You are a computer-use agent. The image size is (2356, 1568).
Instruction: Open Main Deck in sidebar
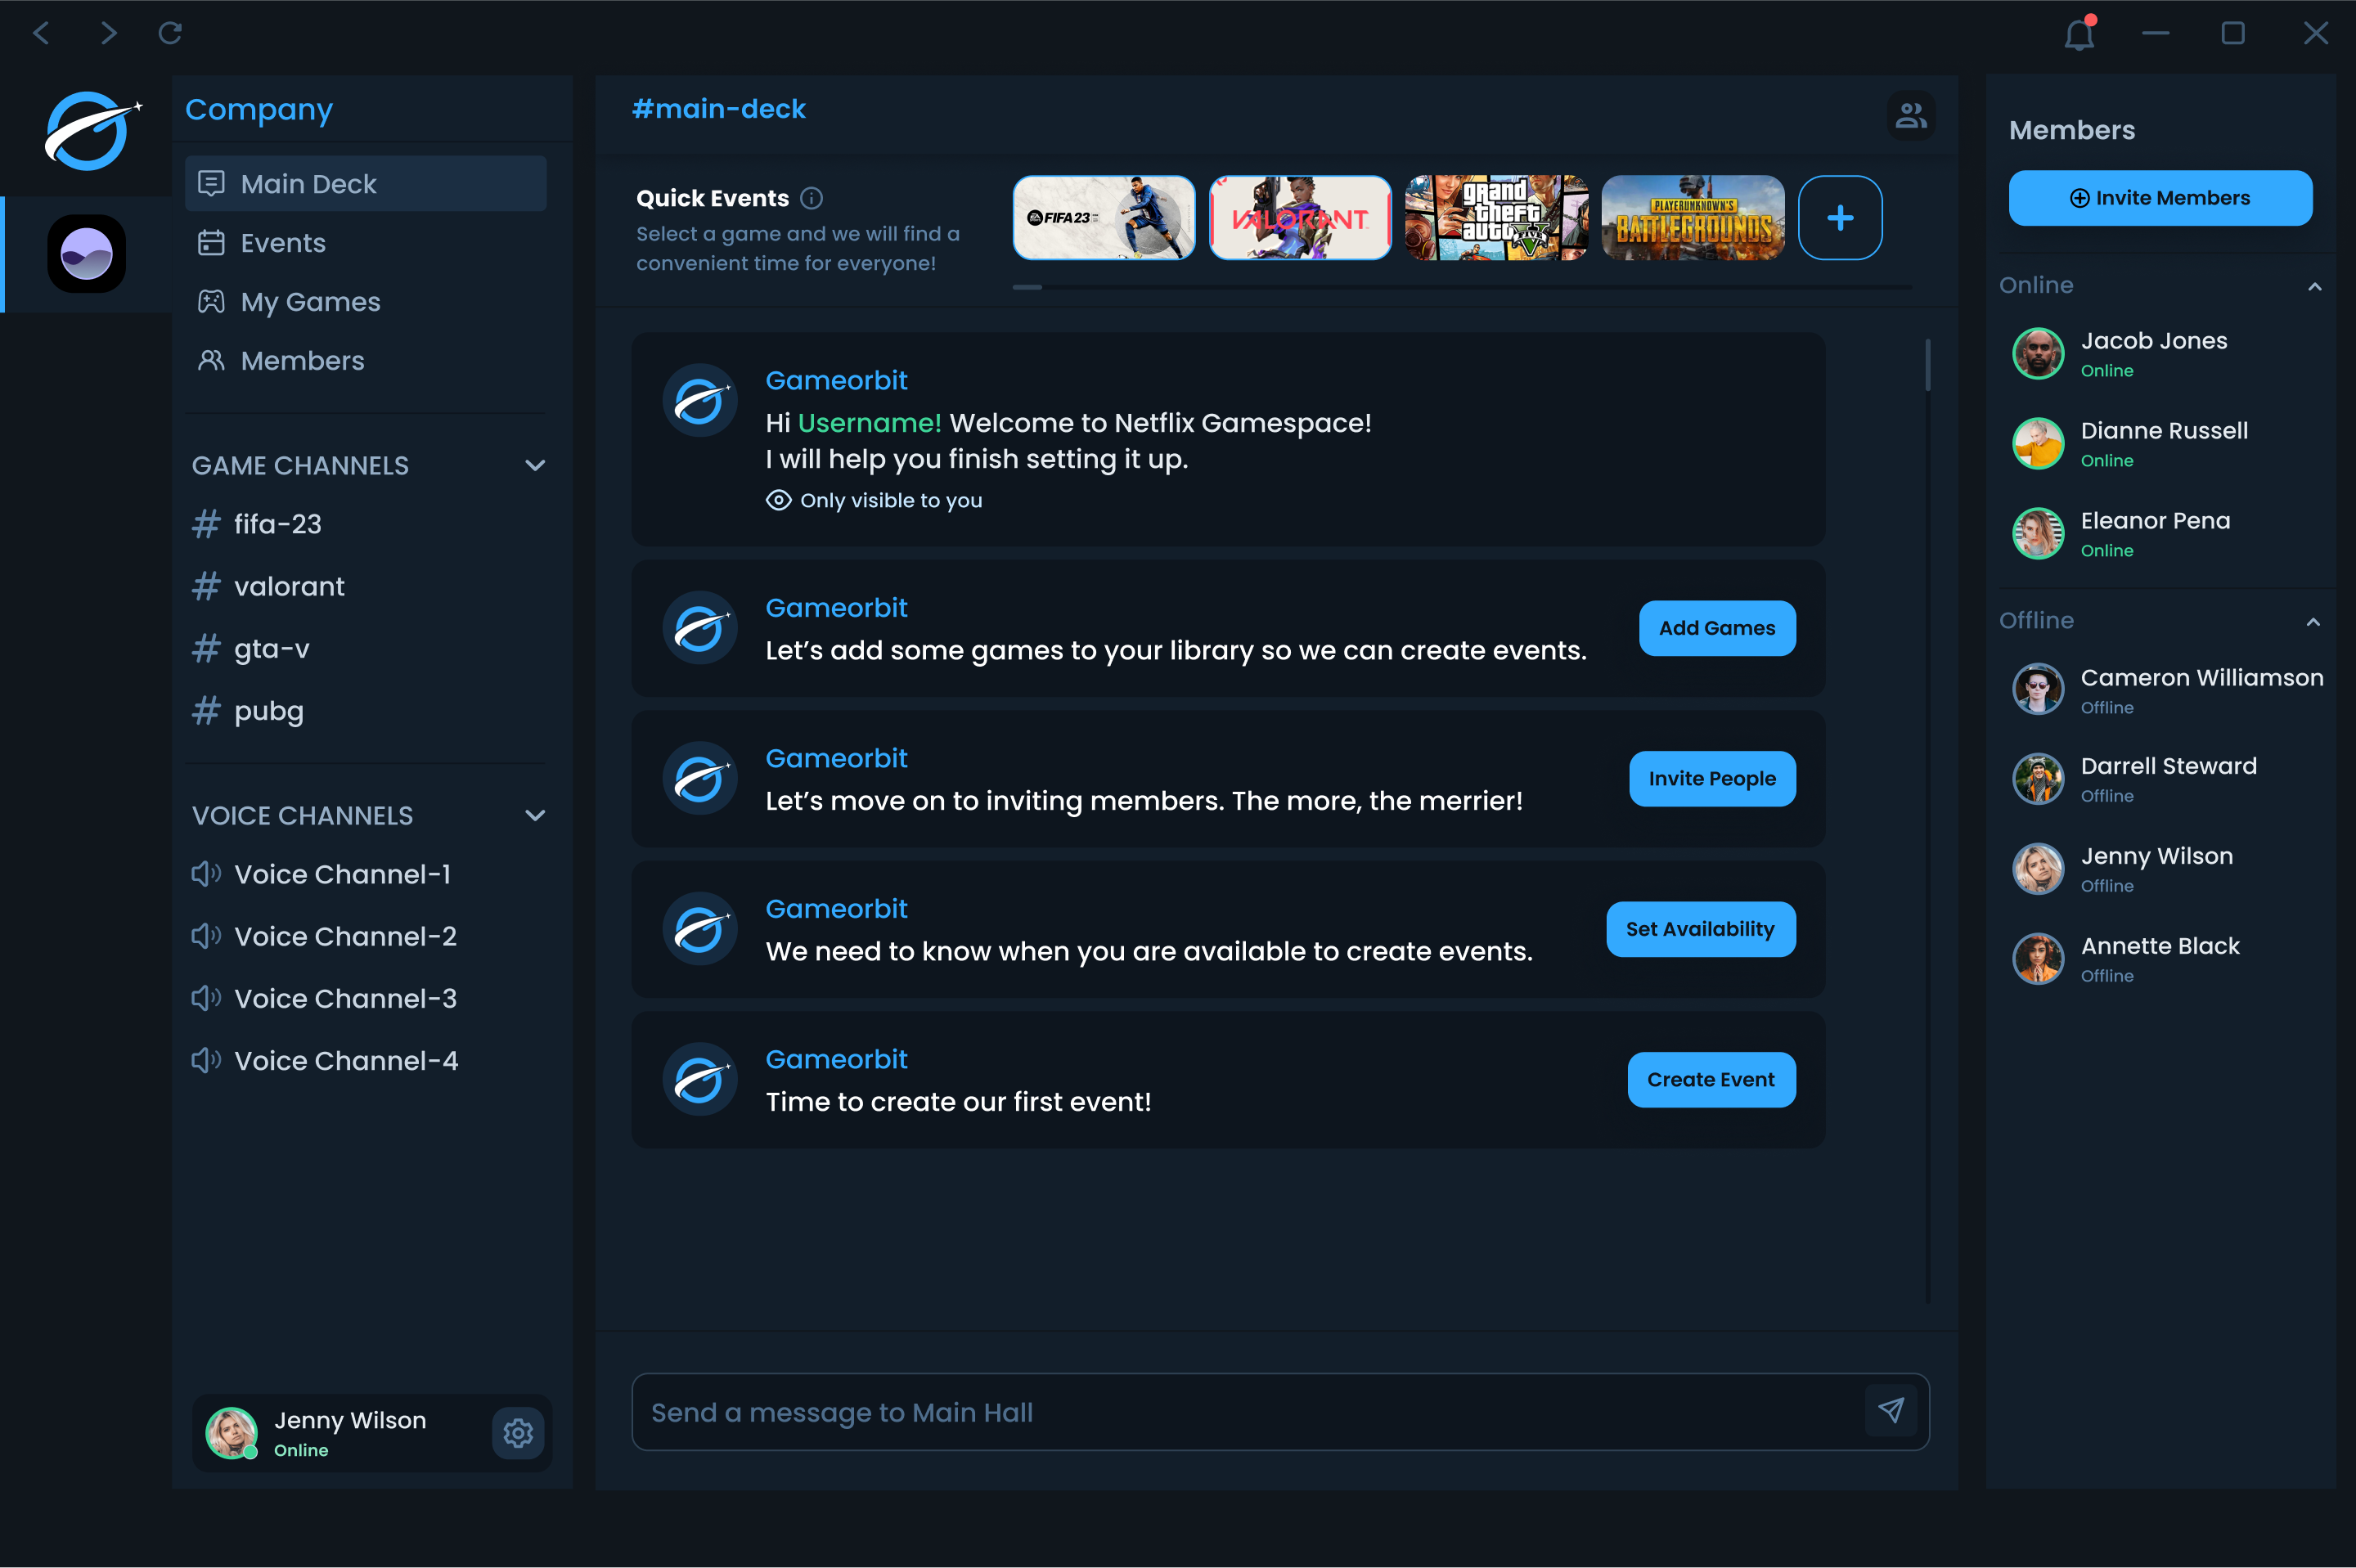click(366, 184)
